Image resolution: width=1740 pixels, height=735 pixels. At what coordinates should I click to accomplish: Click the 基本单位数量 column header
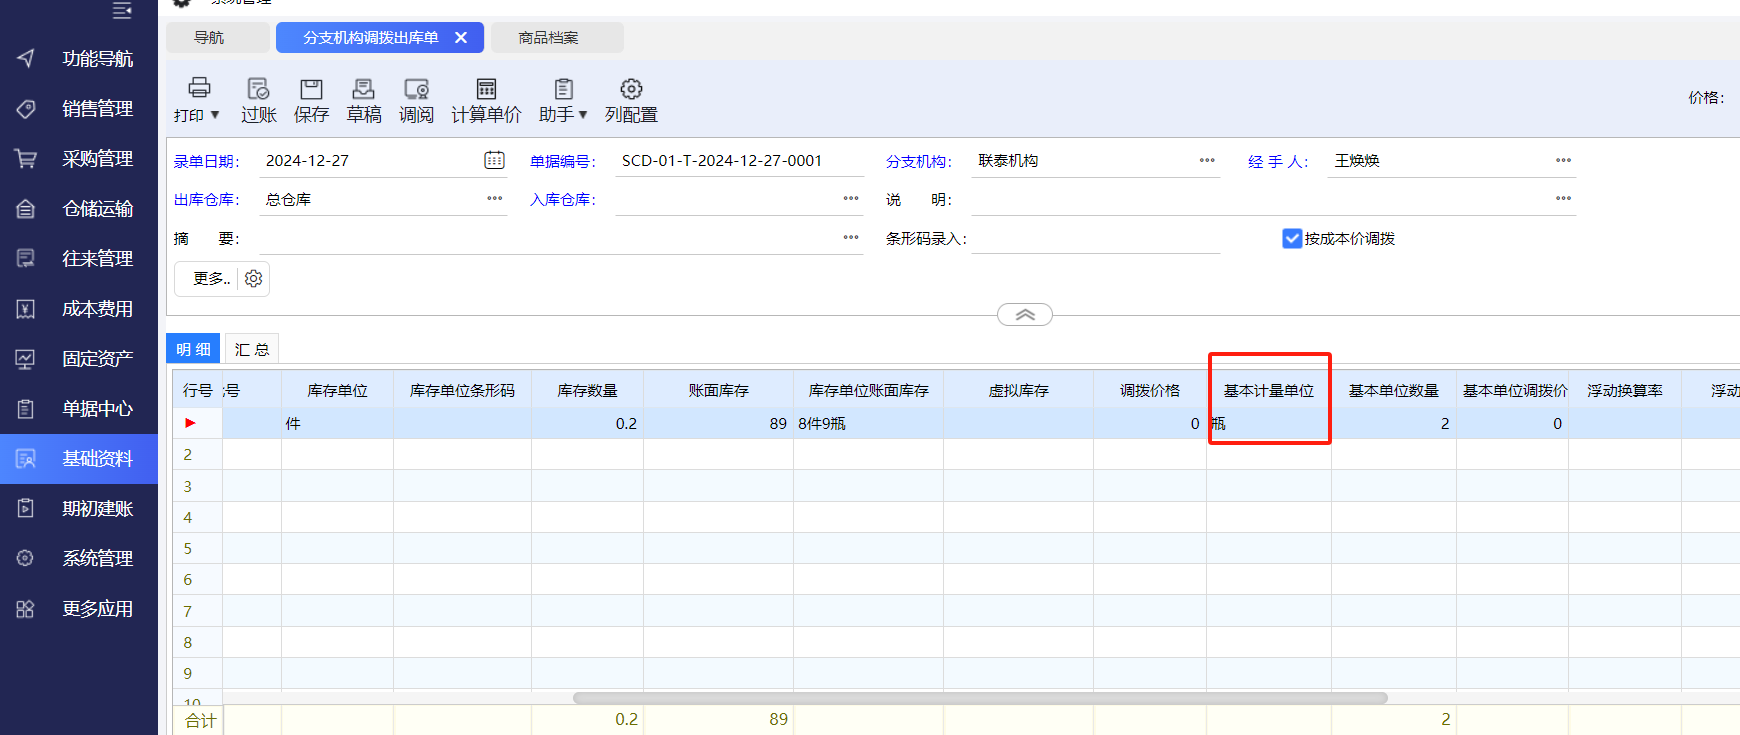tap(1394, 390)
